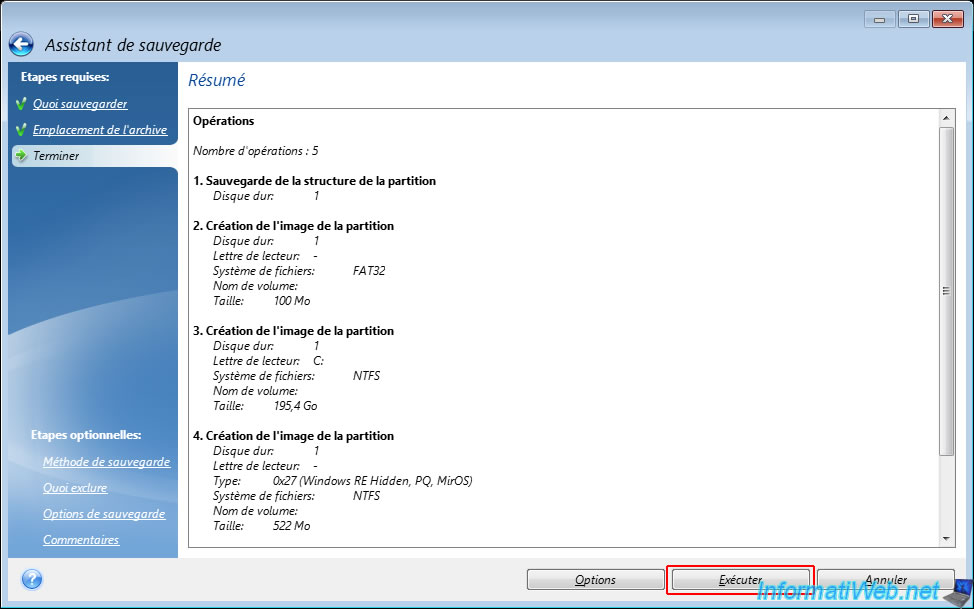
Task: Open the Commentaires optional step
Action: [x=81, y=540]
